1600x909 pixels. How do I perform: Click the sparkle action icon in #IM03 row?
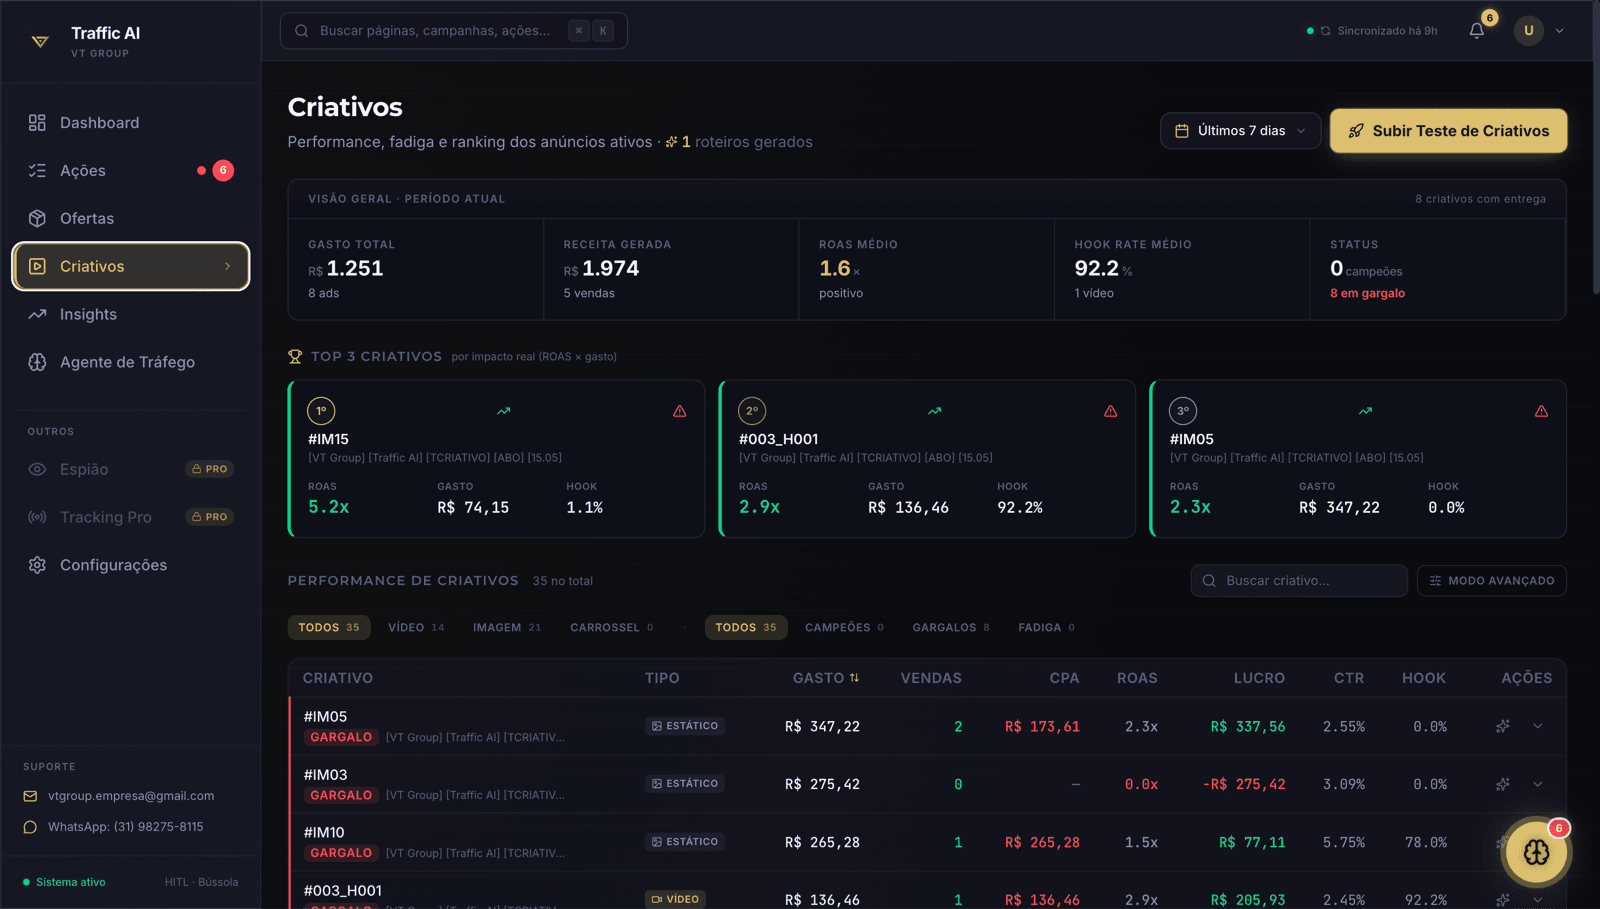[1502, 784]
